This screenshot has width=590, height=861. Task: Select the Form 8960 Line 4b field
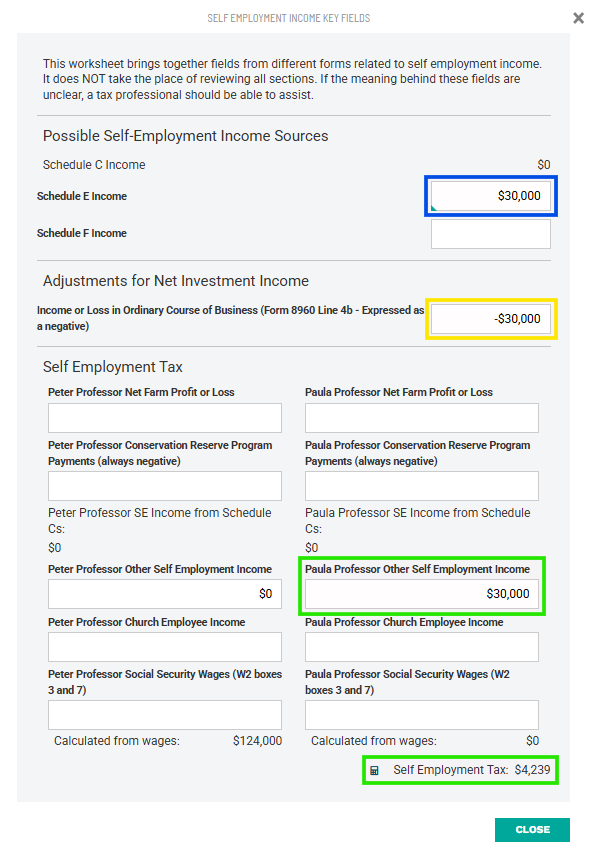click(491, 319)
